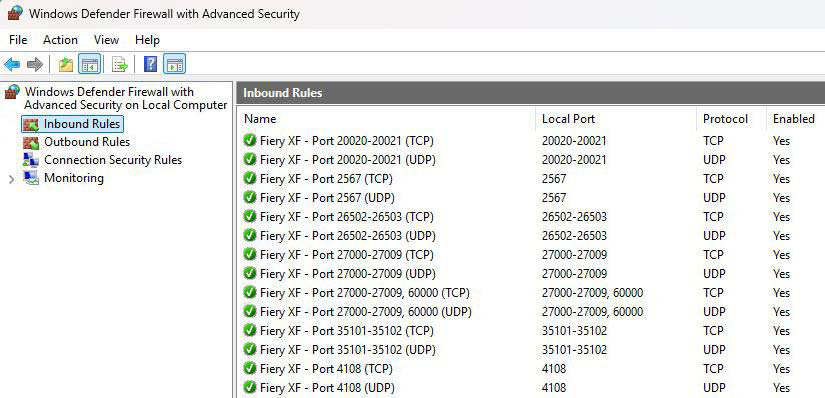
Task: Click the Monitoring tree icon
Action: pos(31,178)
